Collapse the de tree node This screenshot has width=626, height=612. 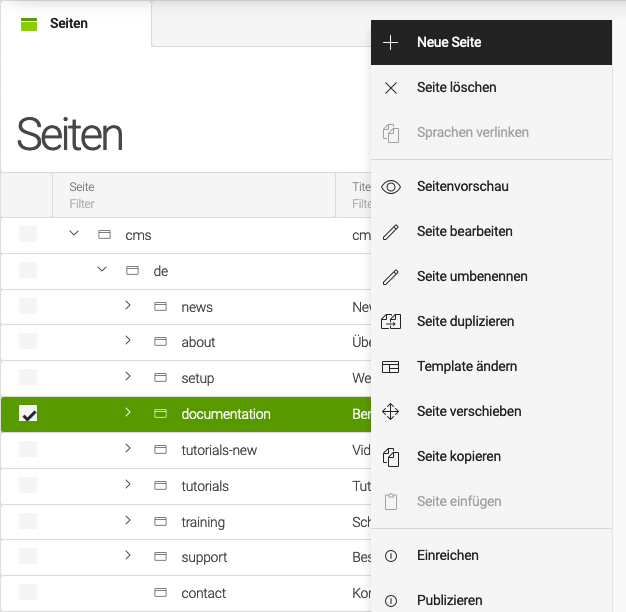tap(101, 270)
